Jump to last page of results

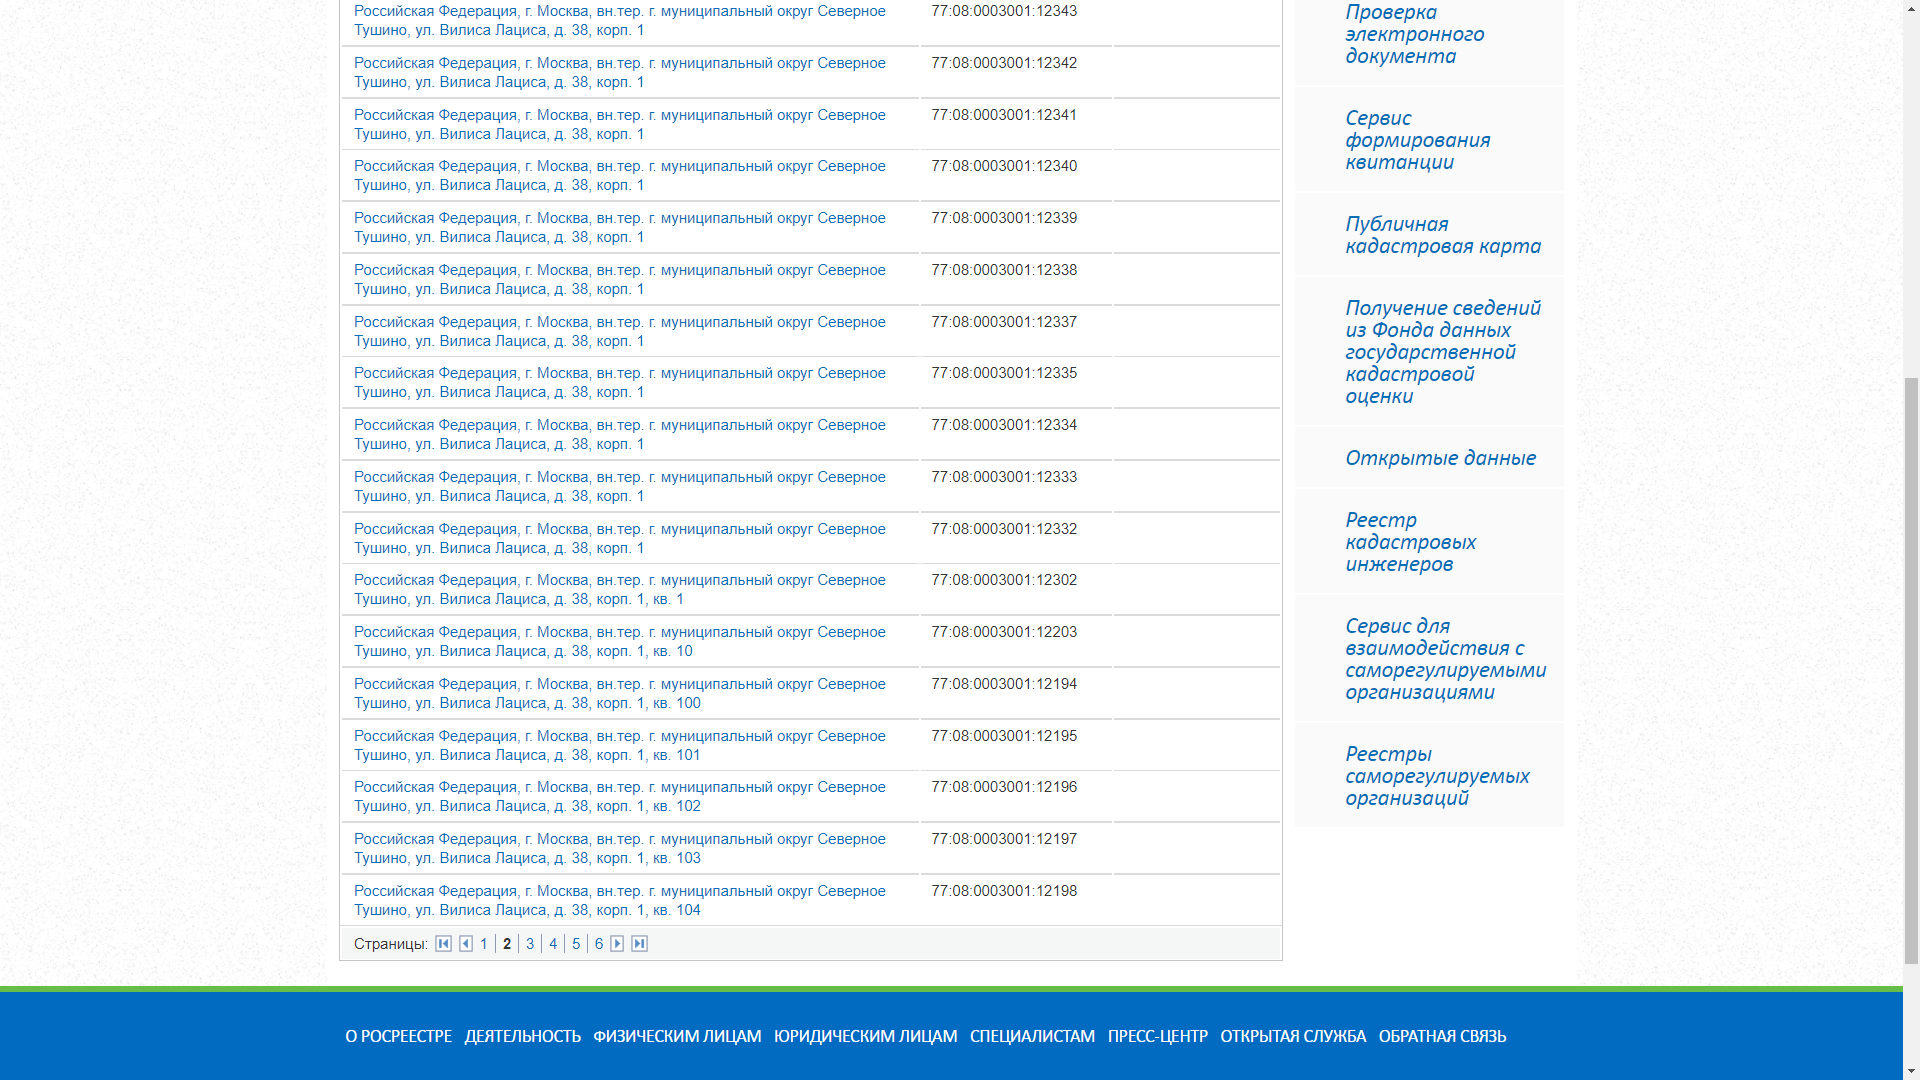tap(640, 944)
